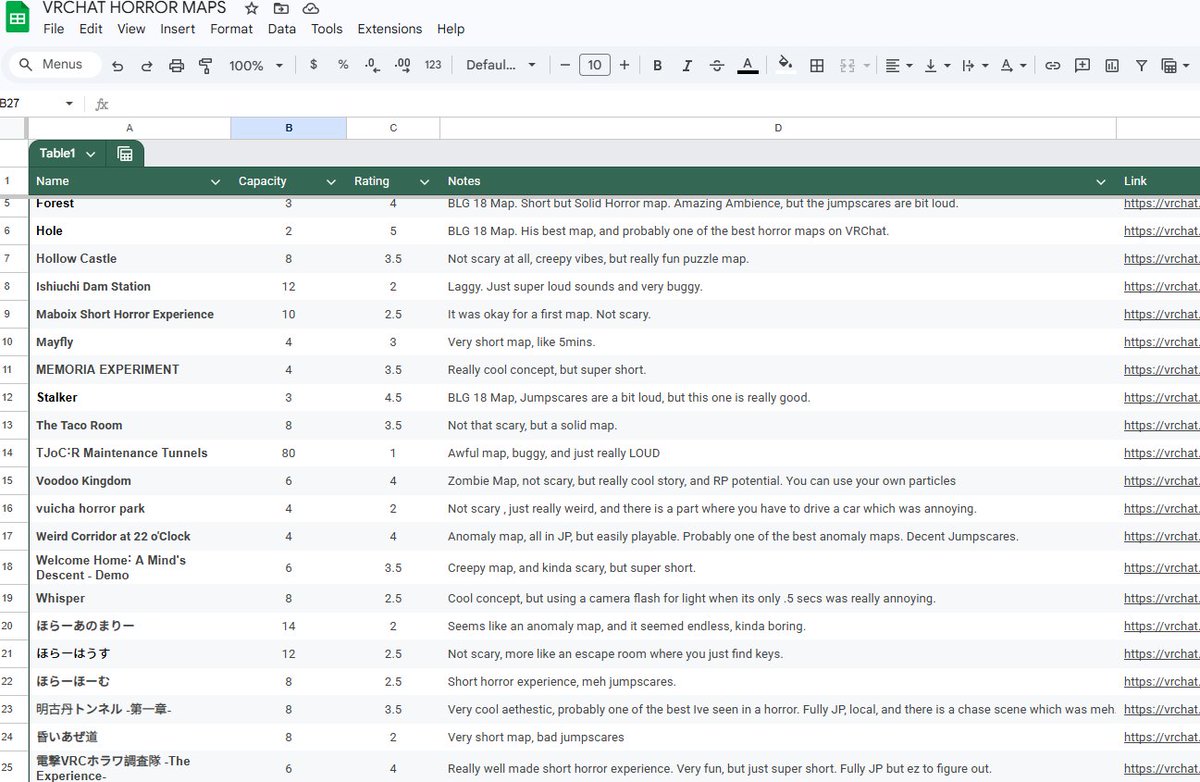Open the Tools menu

[x=327, y=29]
